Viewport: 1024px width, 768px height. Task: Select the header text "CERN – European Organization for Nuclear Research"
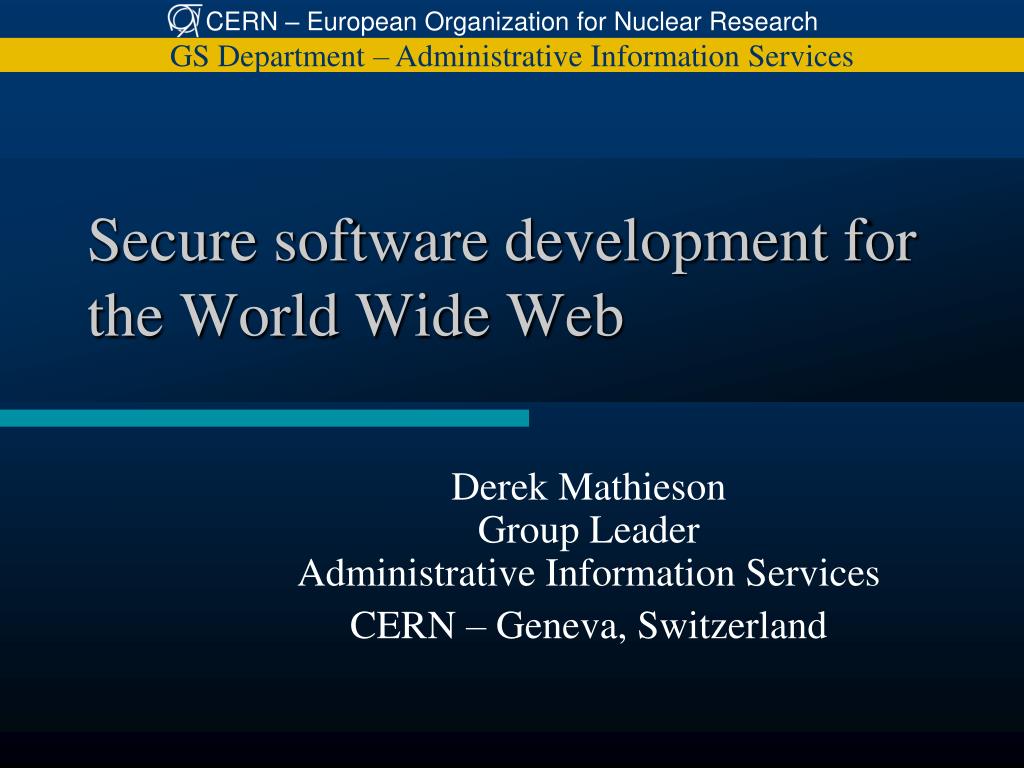[x=511, y=22]
